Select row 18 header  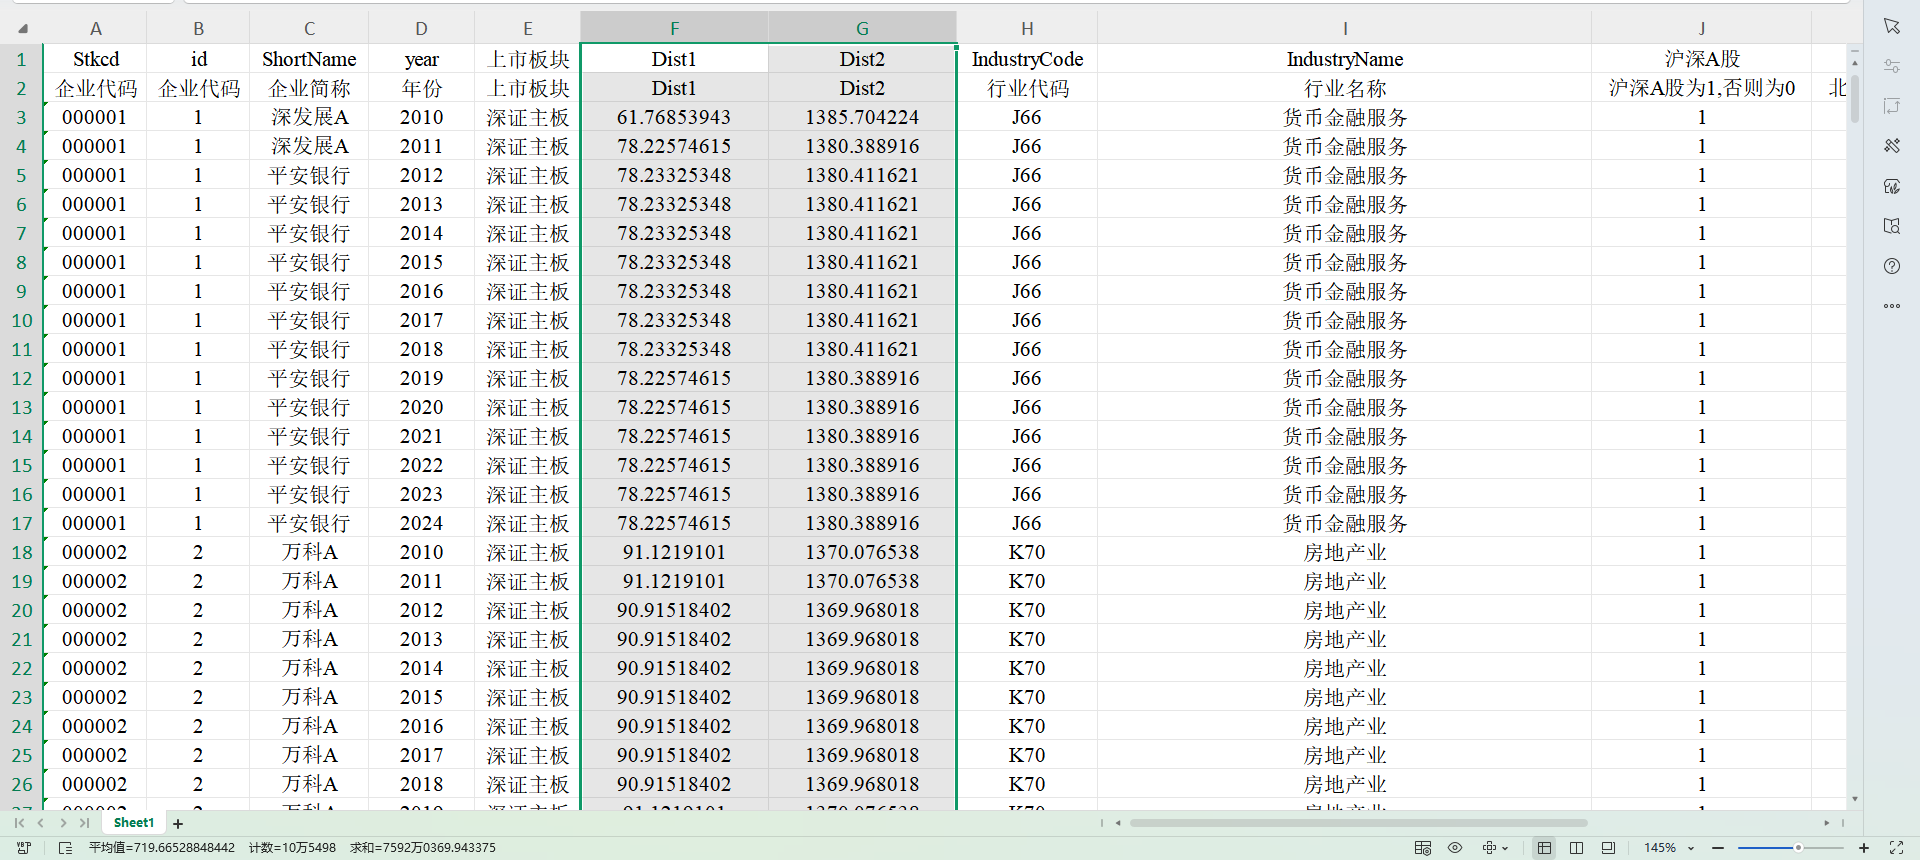click(22, 552)
